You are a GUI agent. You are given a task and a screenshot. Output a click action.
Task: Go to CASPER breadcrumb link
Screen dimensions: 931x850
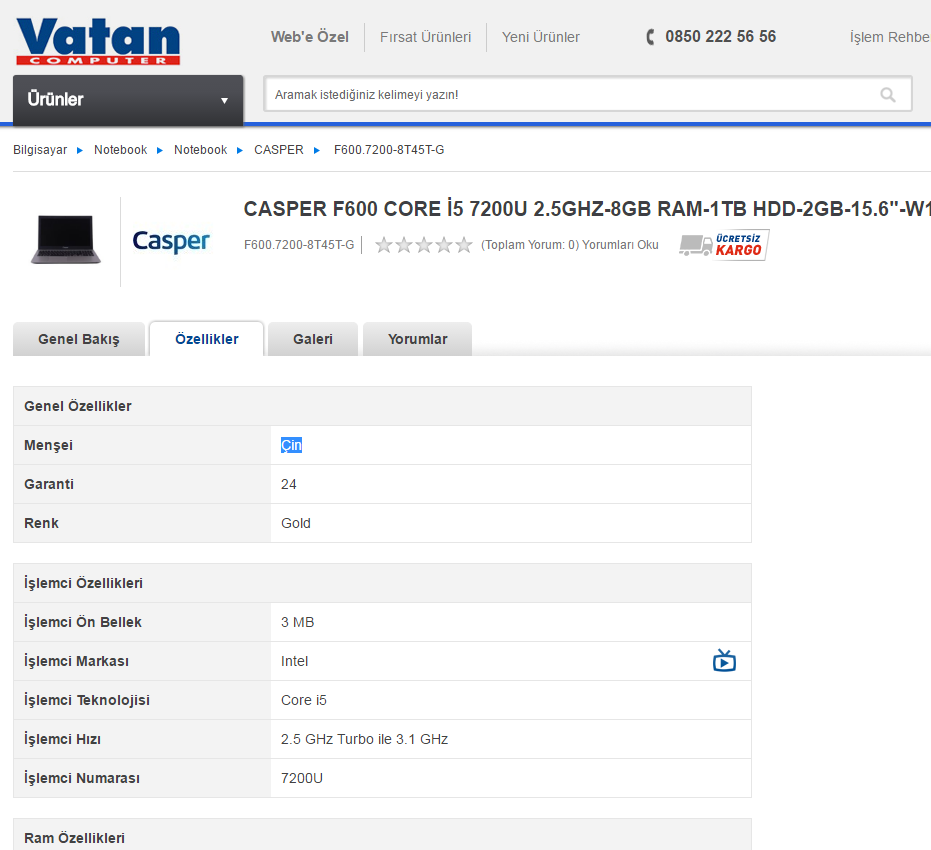click(x=278, y=150)
